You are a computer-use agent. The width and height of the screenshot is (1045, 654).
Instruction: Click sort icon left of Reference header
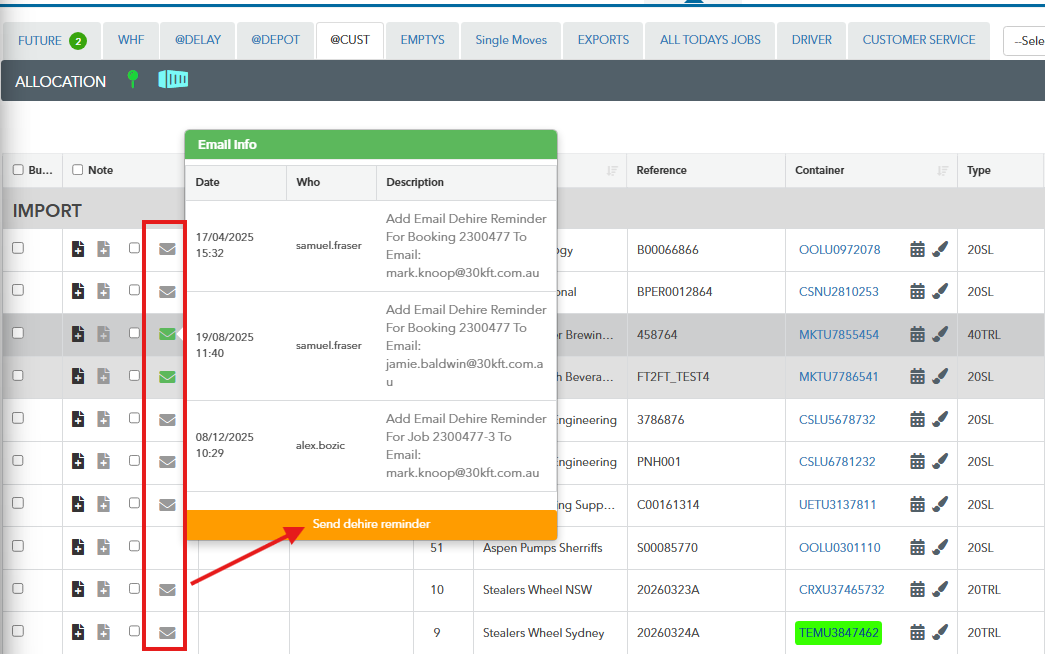(612, 171)
